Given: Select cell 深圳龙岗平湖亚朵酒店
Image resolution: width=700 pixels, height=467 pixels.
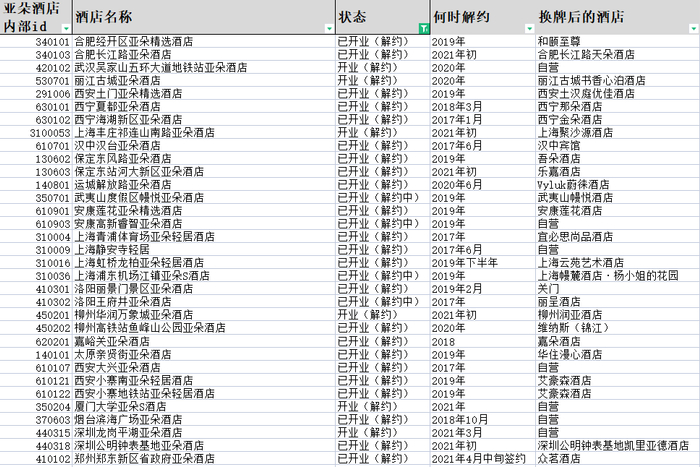Looking at the screenshot, I should (x=204, y=432).
